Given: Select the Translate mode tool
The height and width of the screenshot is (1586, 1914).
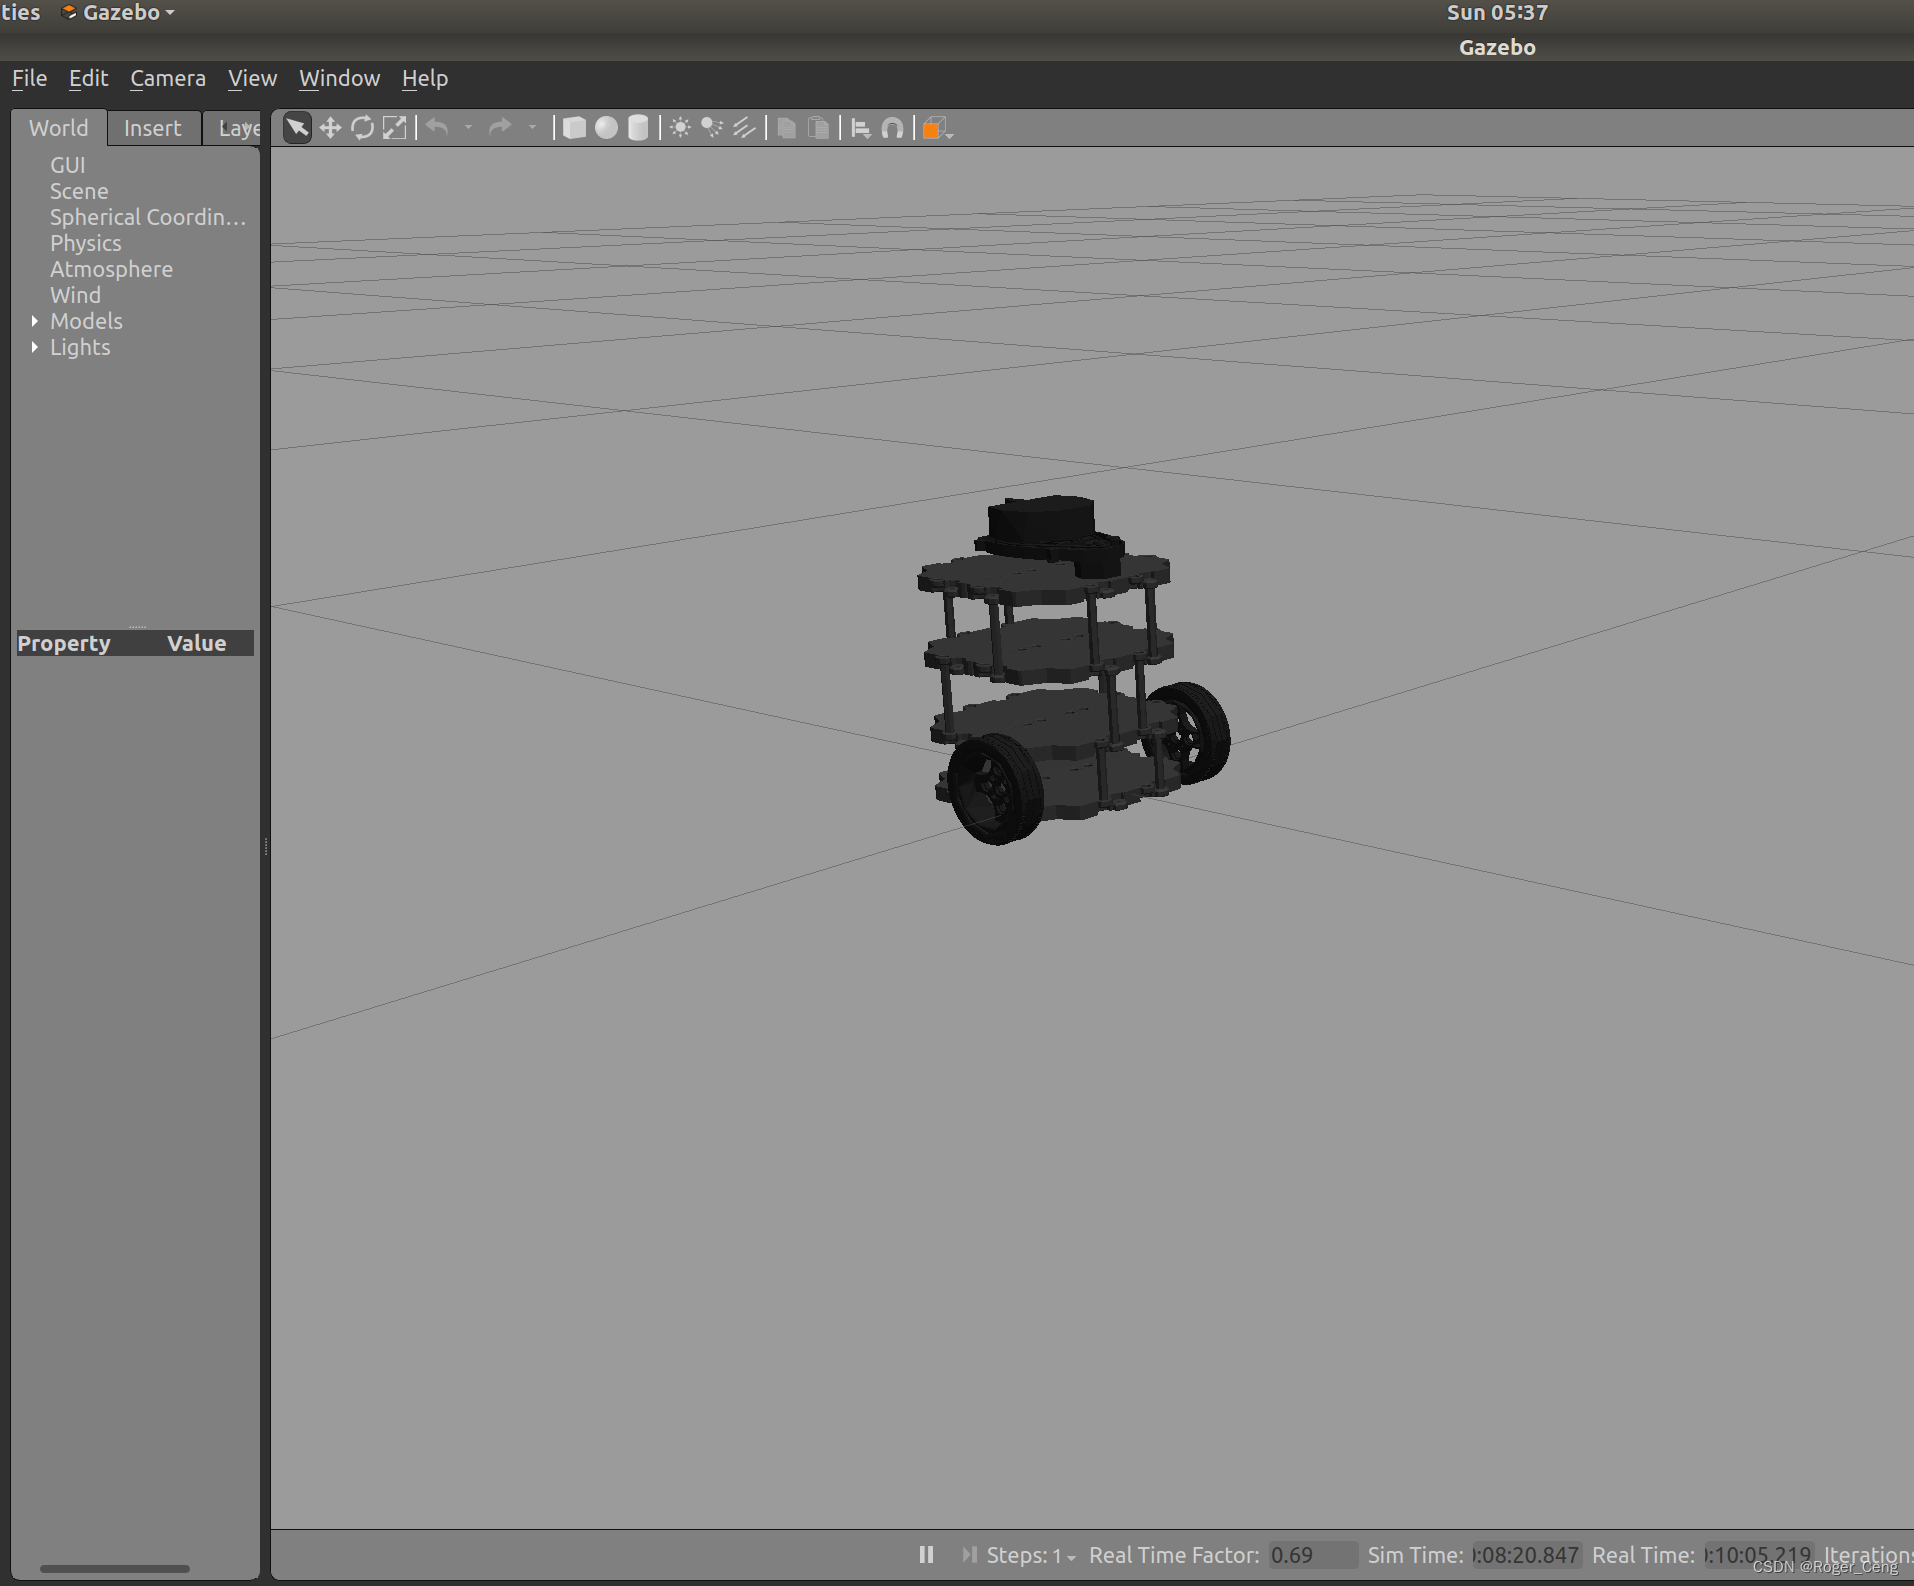Looking at the screenshot, I should tap(331, 128).
